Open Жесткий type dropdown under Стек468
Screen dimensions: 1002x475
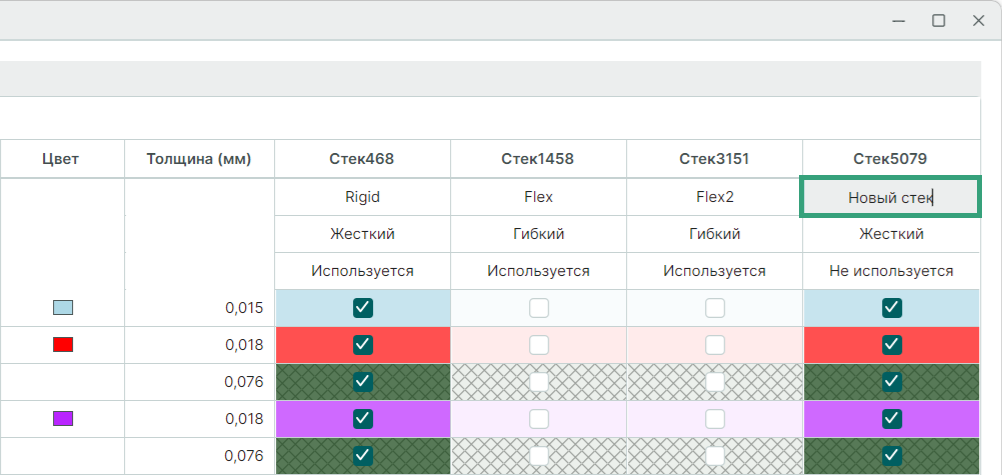[x=363, y=234]
